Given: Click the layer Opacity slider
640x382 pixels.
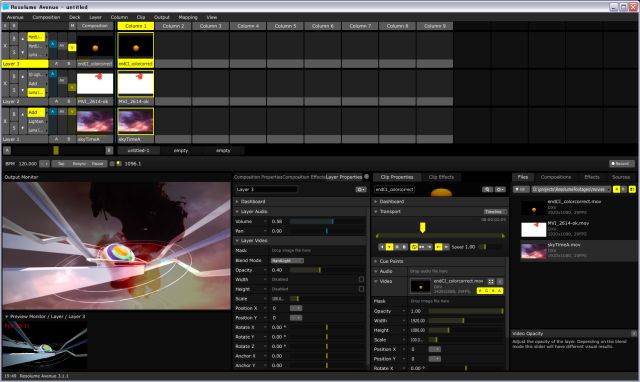Looking at the screenshot, I should (x=327, y=270).
